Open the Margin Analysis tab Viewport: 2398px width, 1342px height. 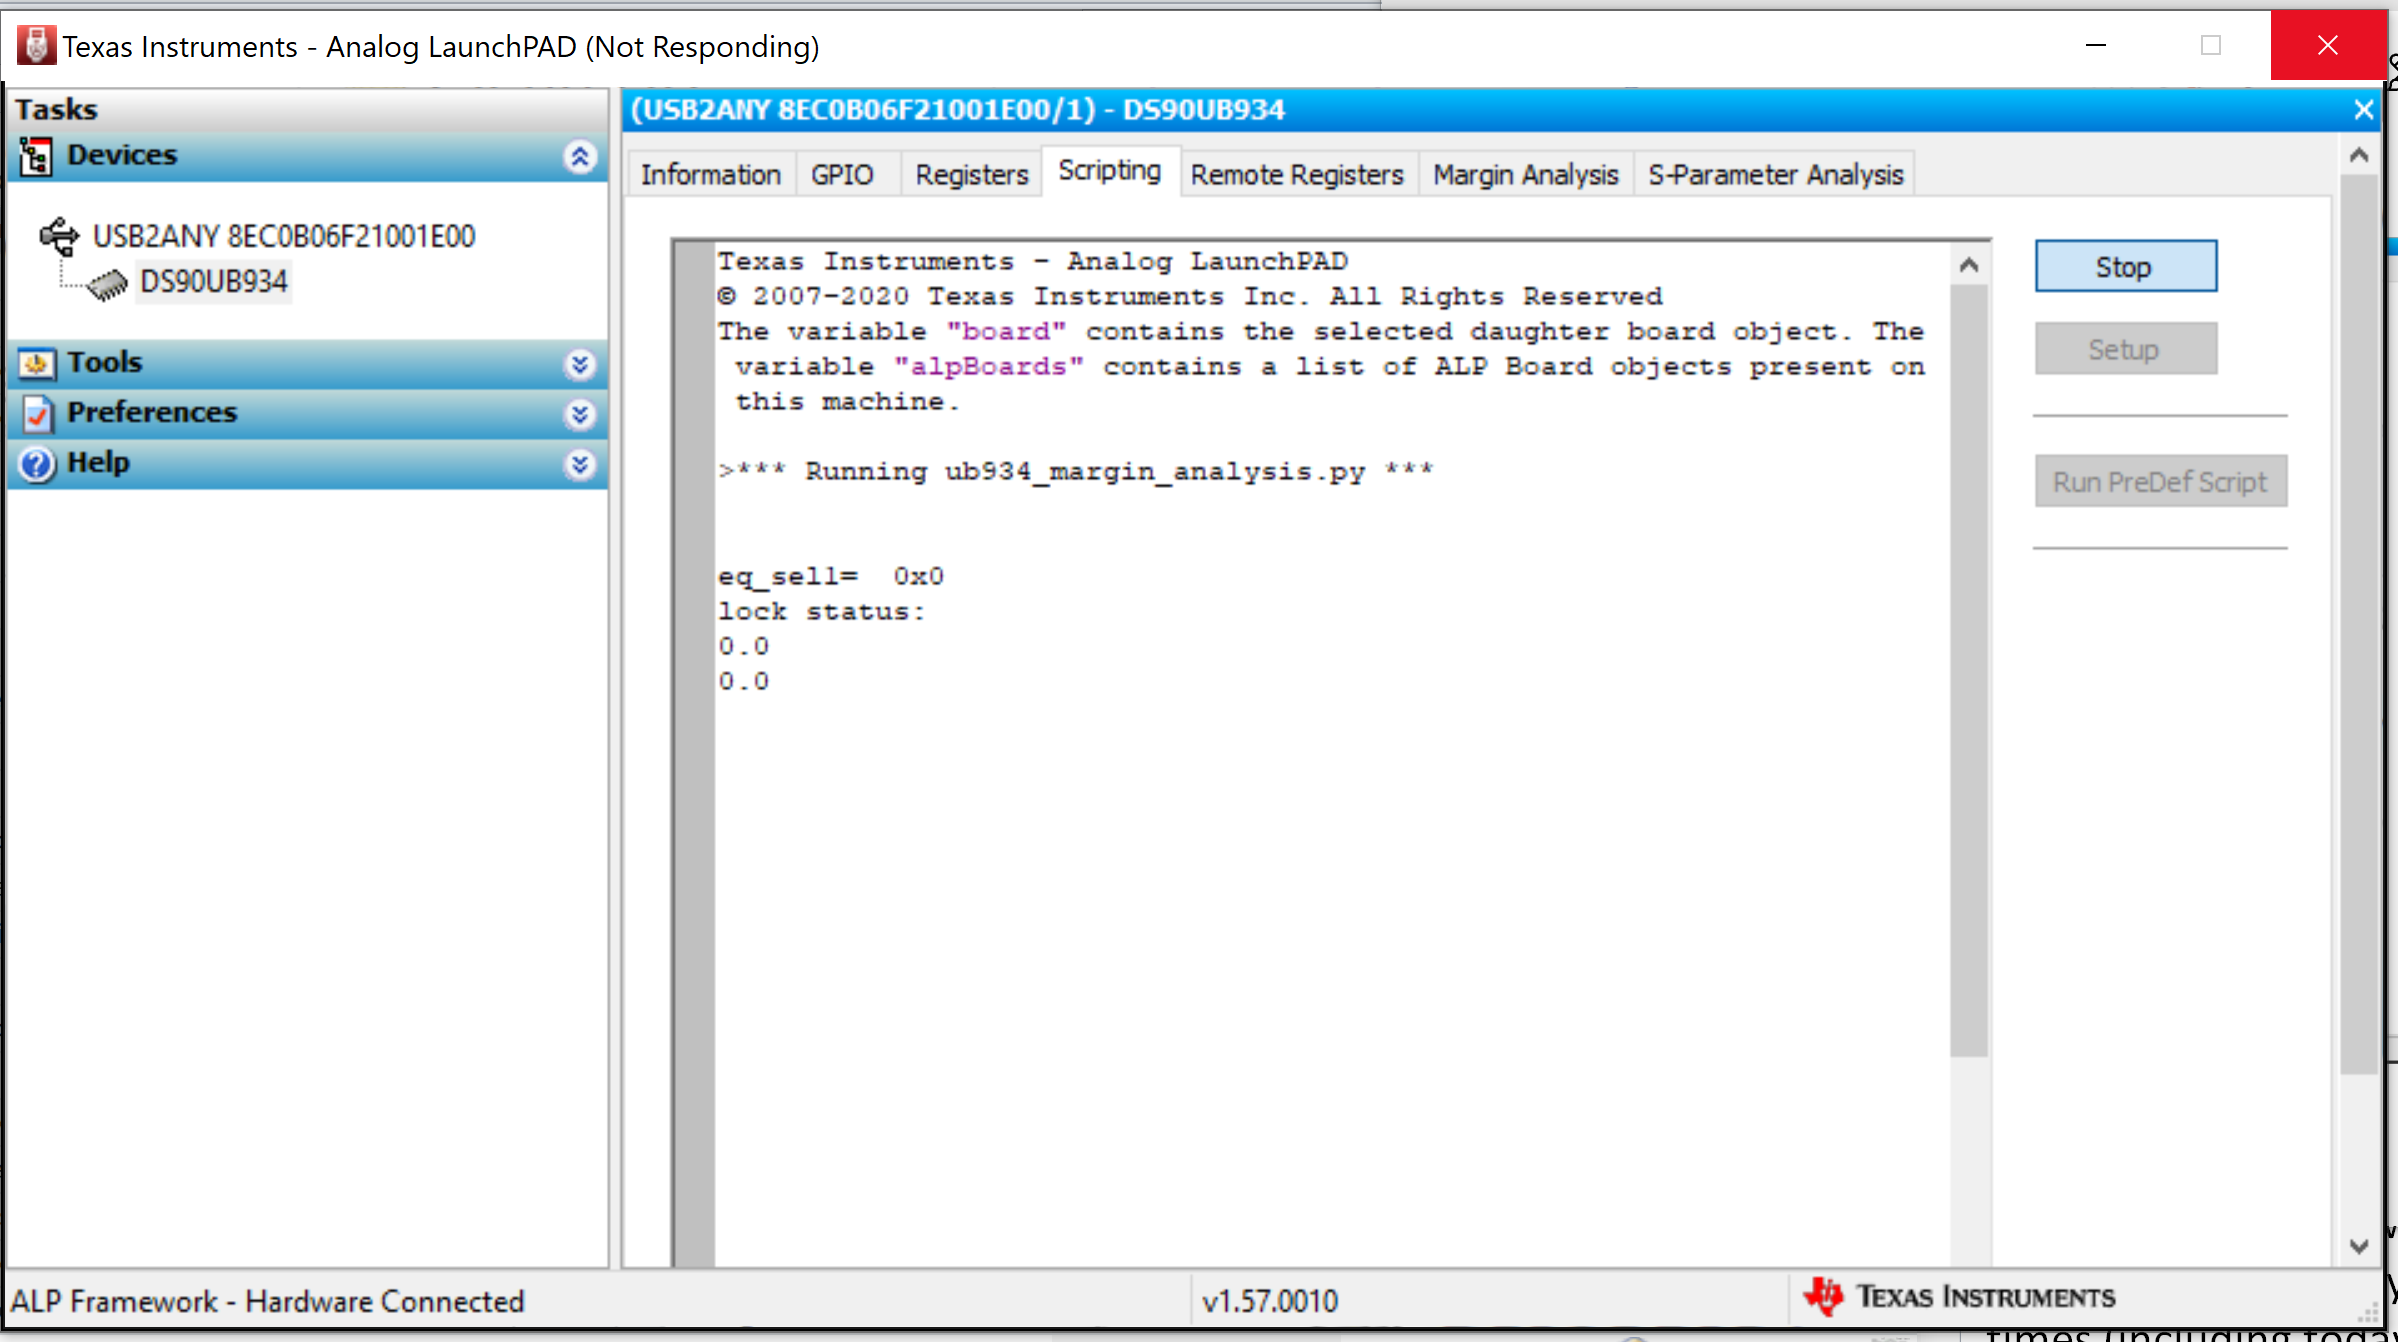[x=1525, y=175]
